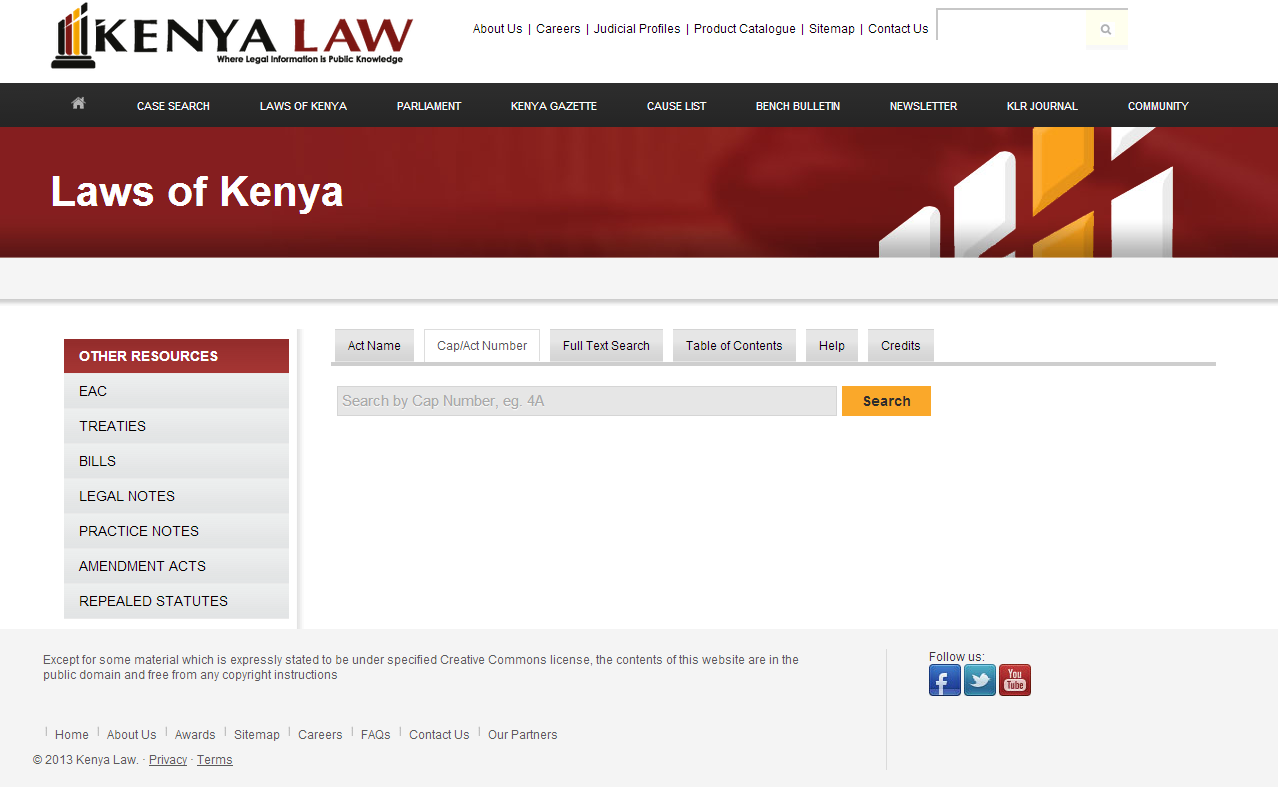
Task: Open Bills in Other Resources sidebar
Action: (176, 461)
